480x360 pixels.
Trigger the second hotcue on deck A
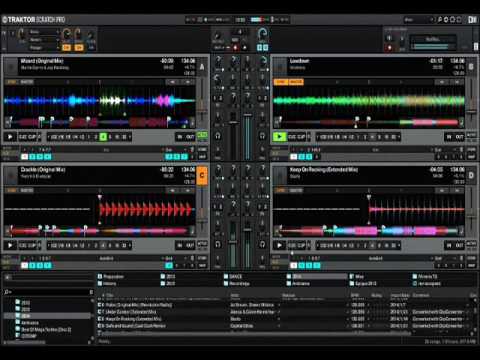(32, 157)
